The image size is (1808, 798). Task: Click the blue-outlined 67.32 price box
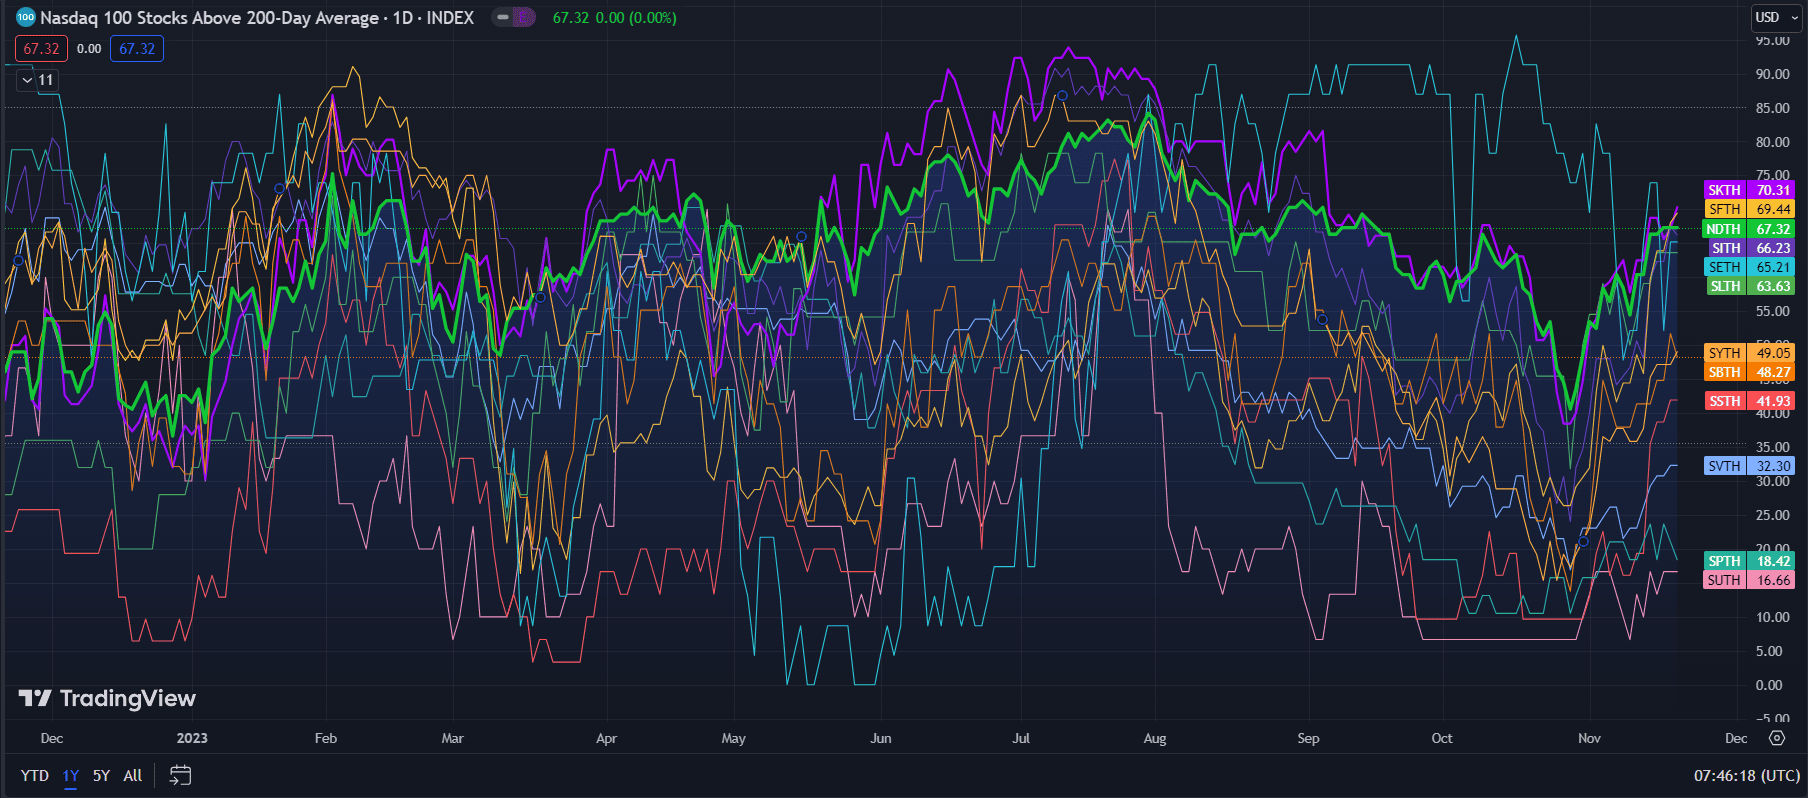coord(137,49)
